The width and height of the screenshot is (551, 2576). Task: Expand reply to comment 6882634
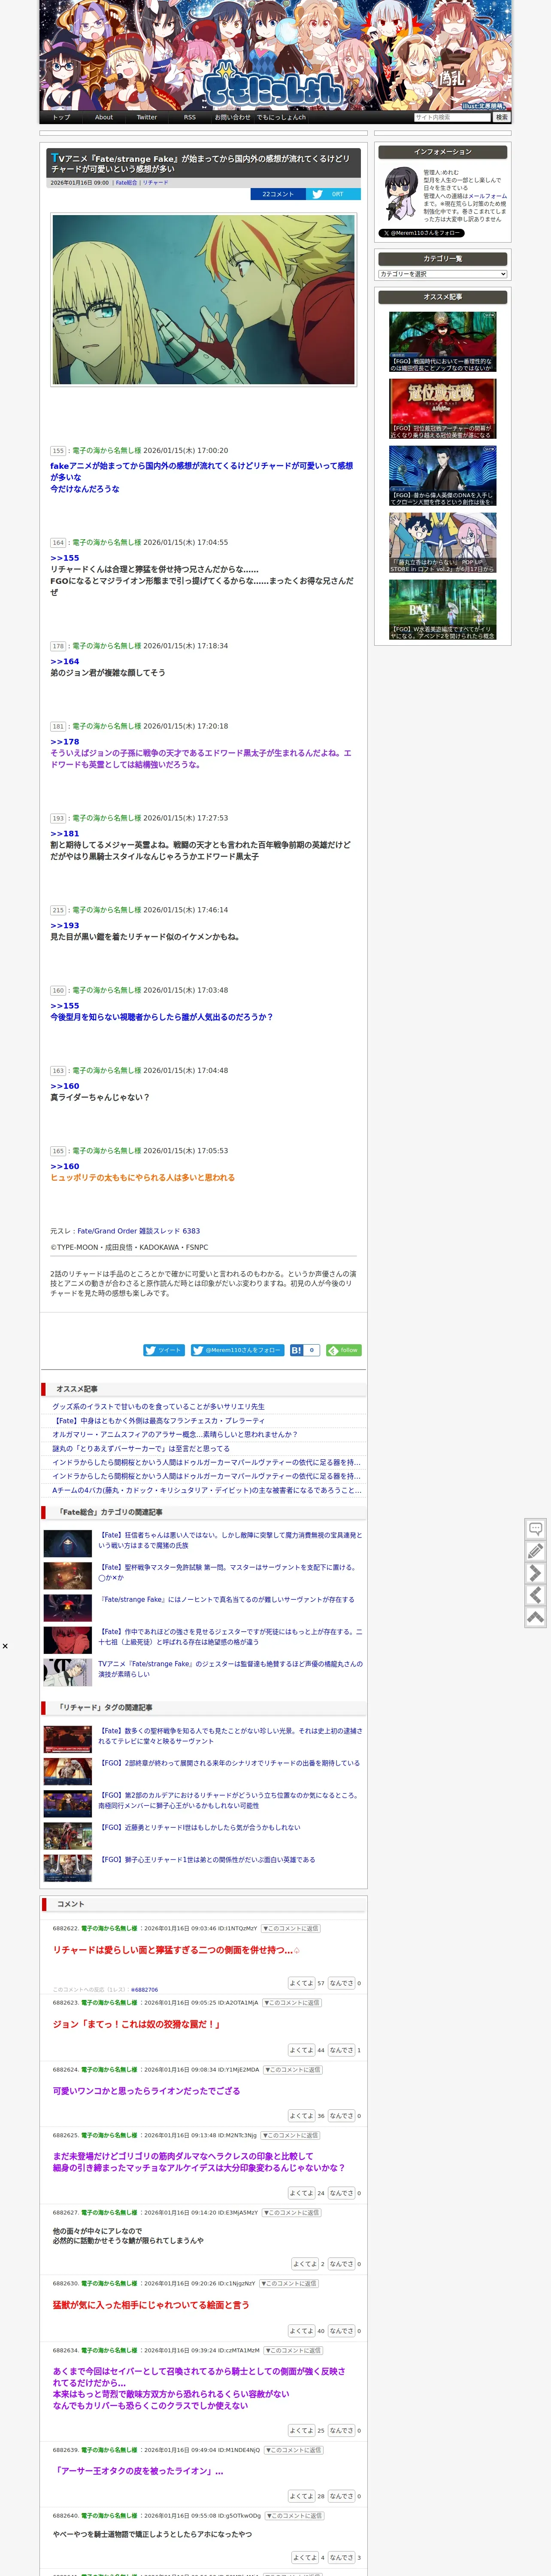coord(294,2350)
